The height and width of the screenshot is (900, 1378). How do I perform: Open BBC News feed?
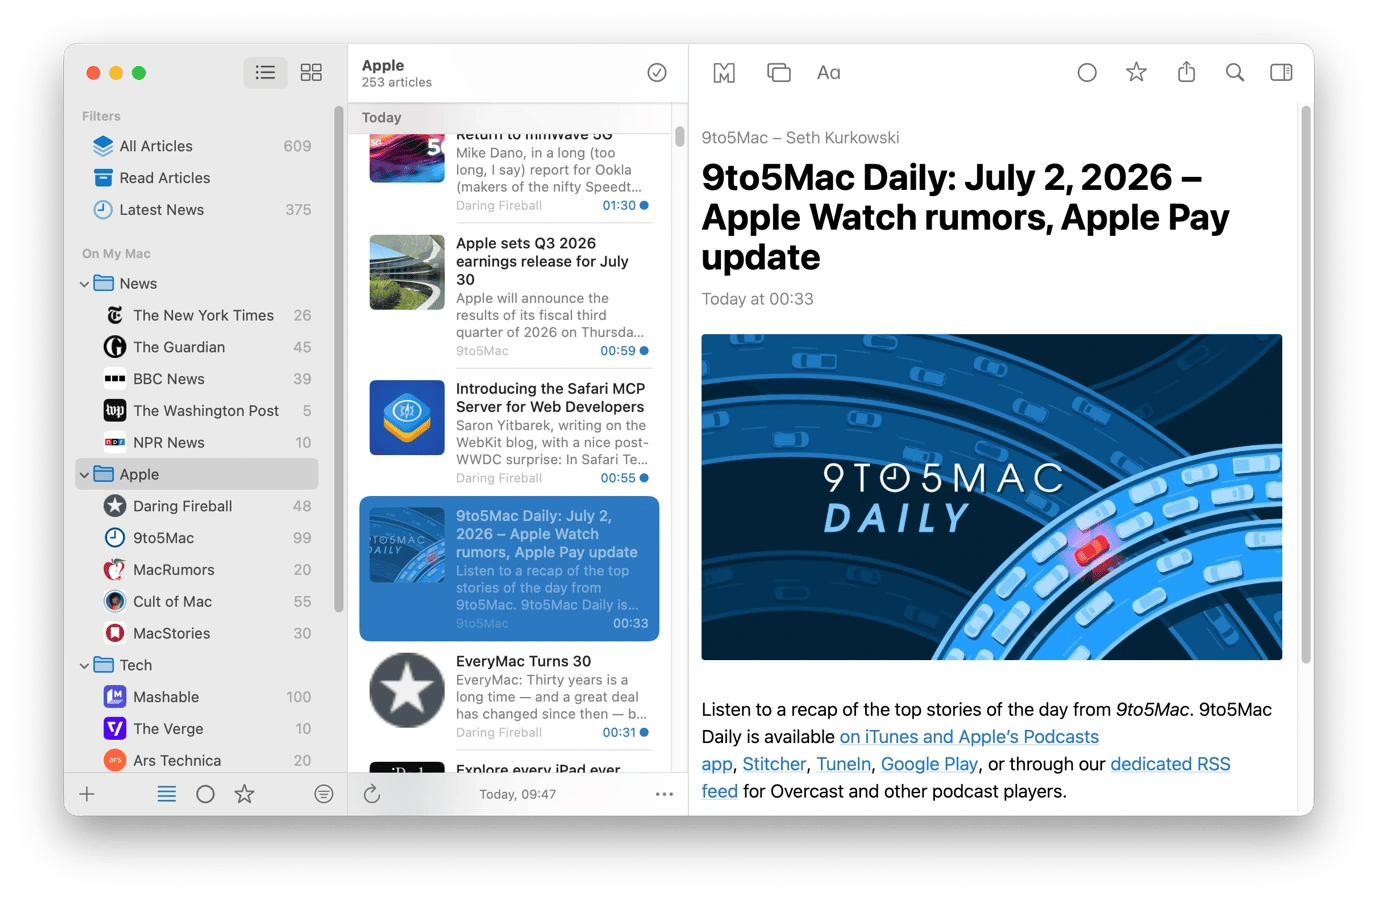coord(197,379)
